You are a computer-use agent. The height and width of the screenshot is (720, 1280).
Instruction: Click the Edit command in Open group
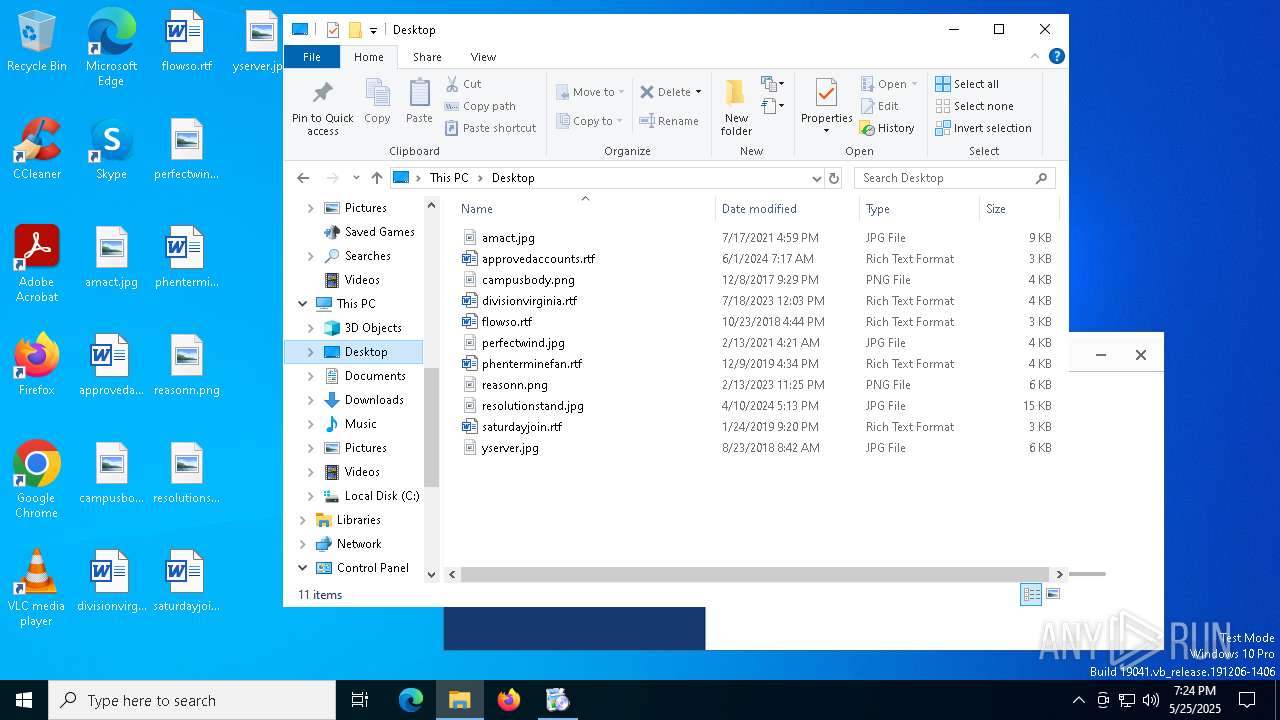click(879, 106)
